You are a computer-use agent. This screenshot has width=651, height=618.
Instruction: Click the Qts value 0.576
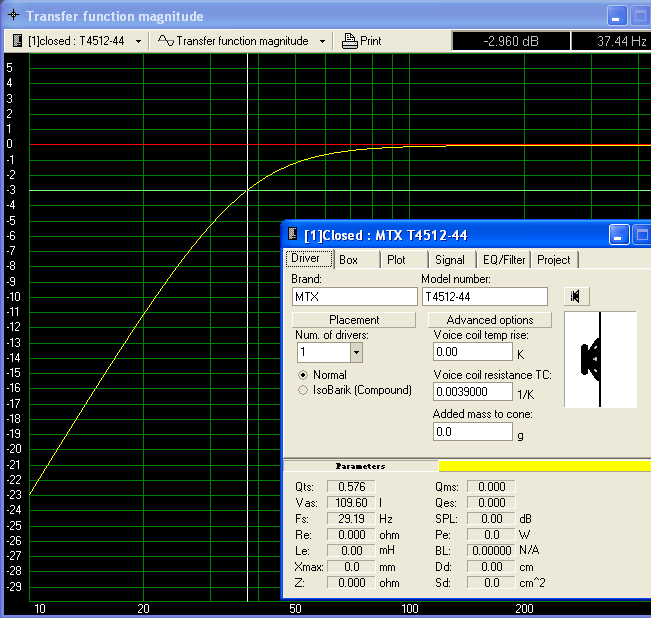[351, 486]
